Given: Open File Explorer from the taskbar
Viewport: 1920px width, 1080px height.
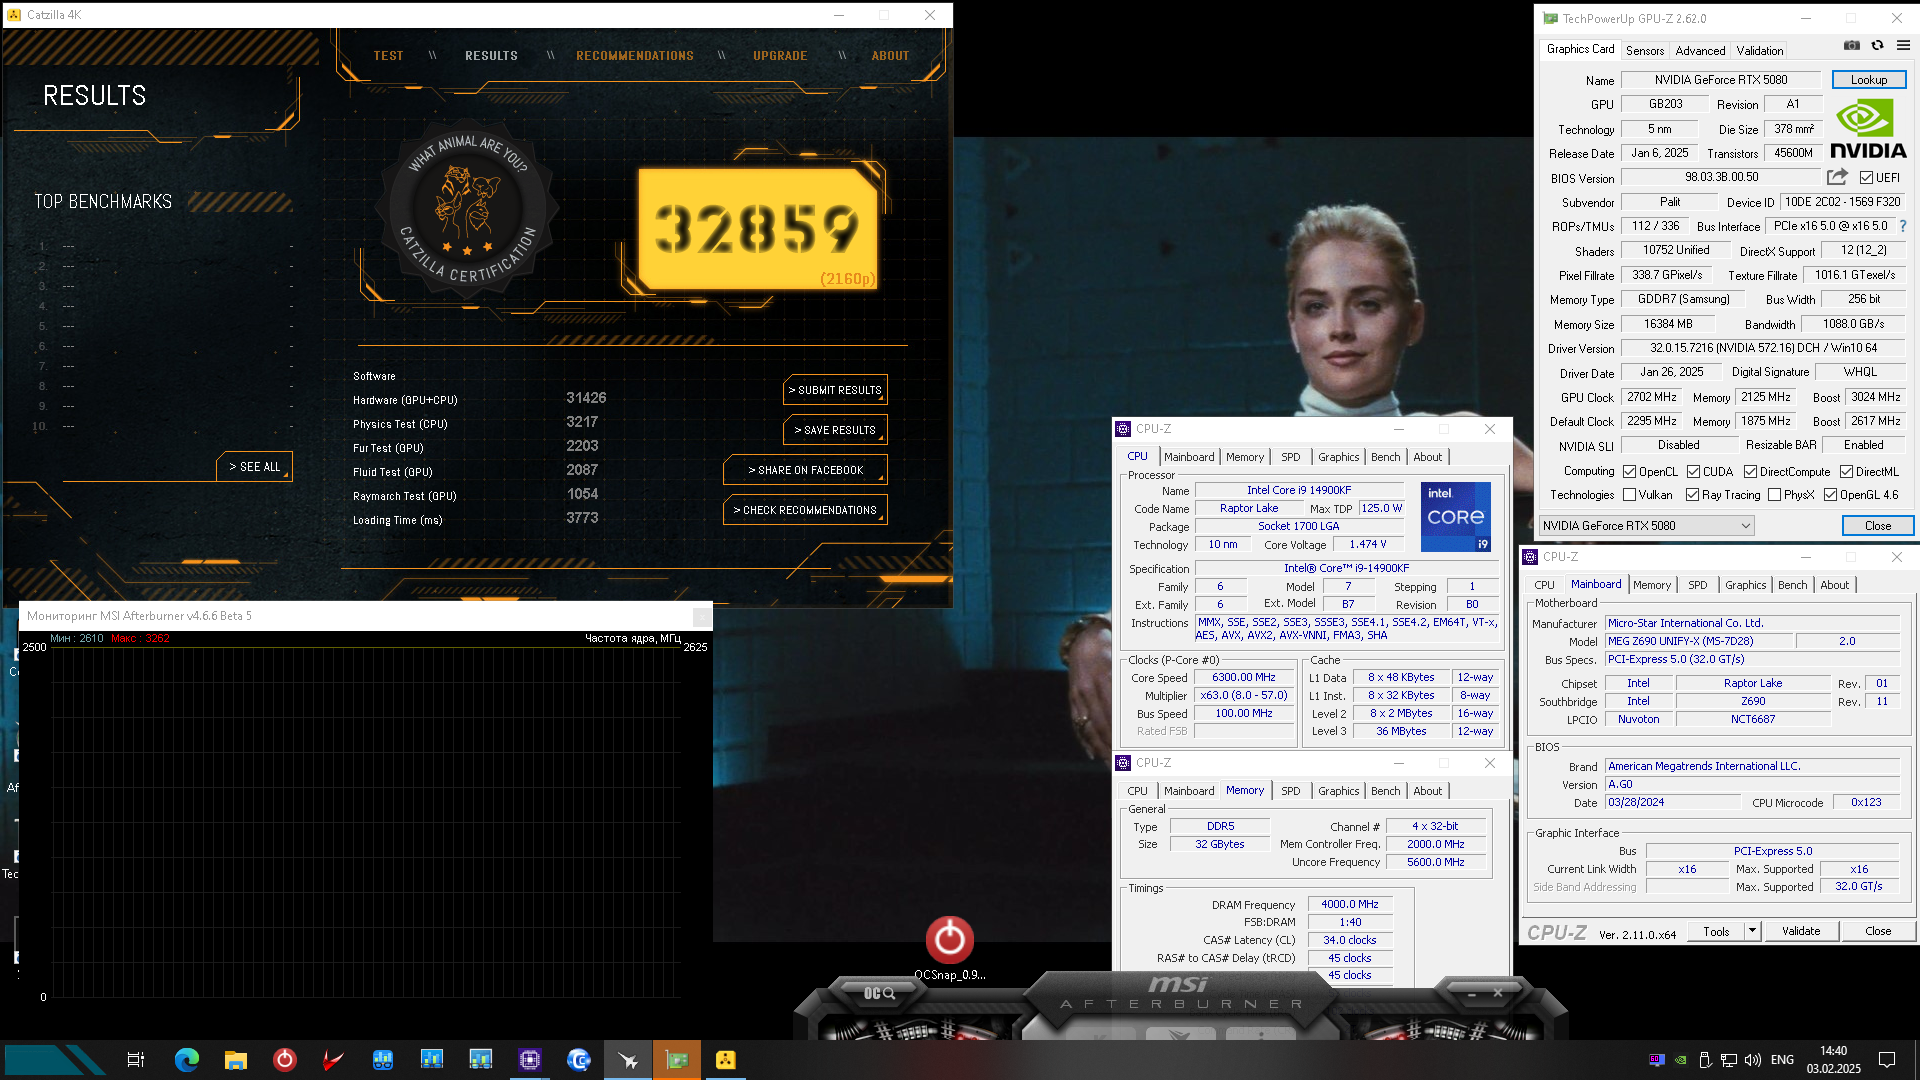Looking at the screenshot, I should coord(235,1060).
